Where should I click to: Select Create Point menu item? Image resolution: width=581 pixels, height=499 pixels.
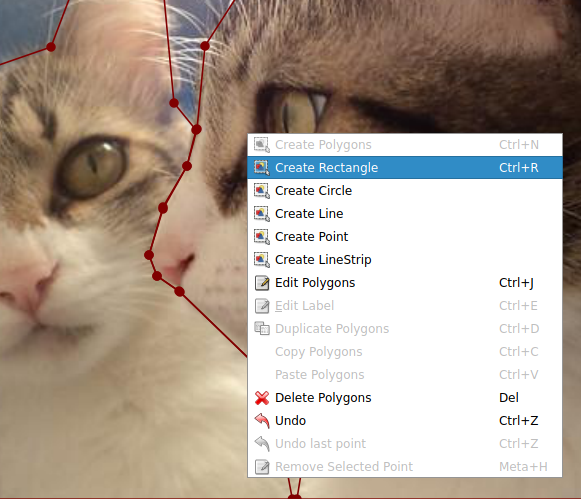(x=405, y=236)
